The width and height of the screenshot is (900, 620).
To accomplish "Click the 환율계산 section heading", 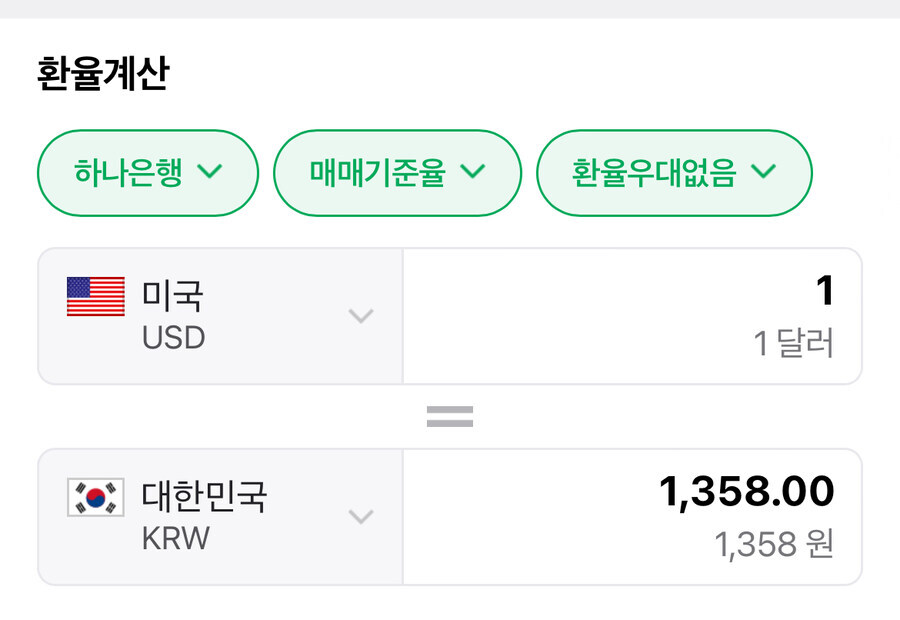I will point(103,75).
